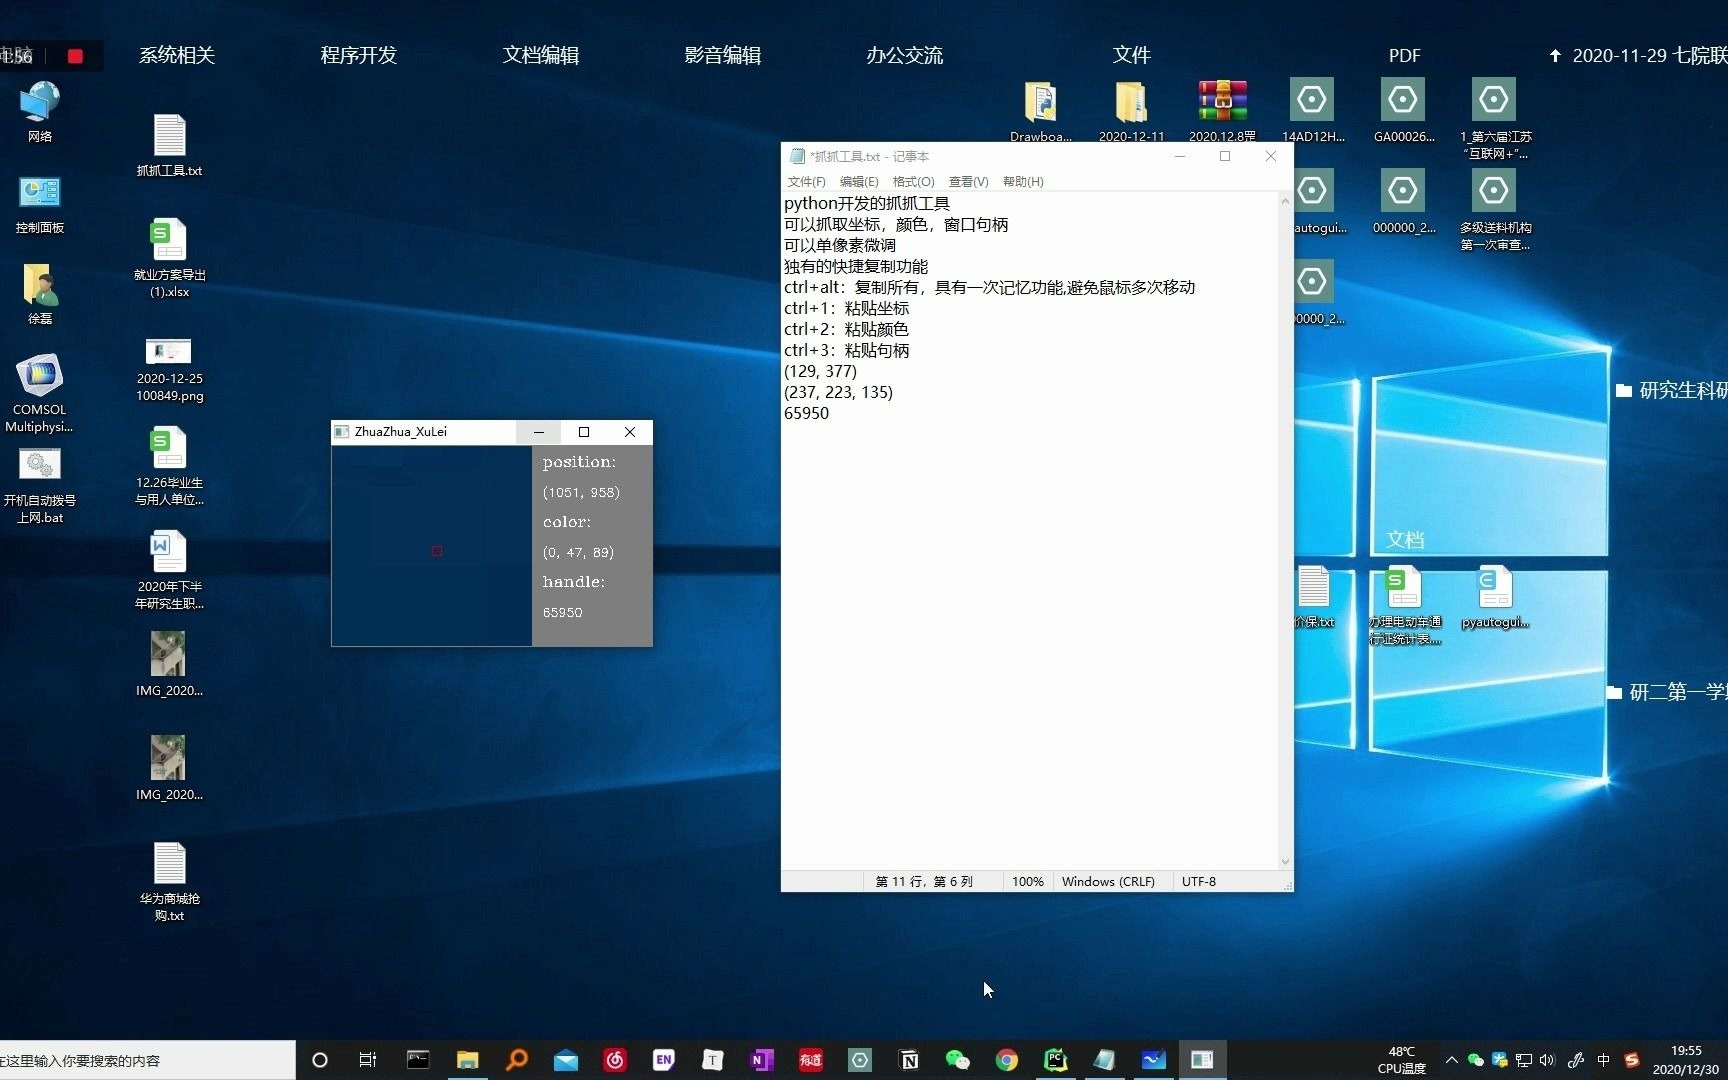Click the Task View button
This screenshot has width=1728, height=1080.
pyautogui.click(x=367, y=1060)
